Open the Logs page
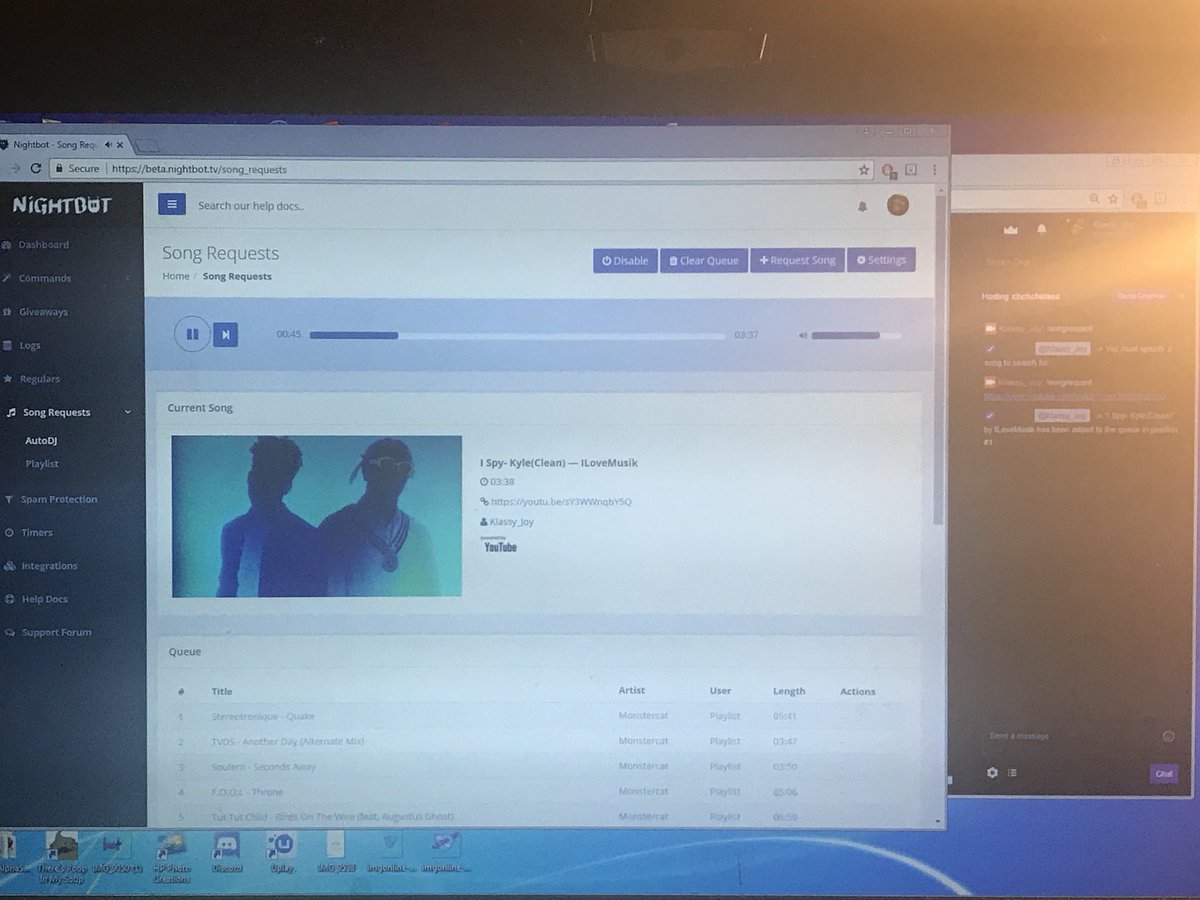This screenshot has height=900, width=1200. point(22,345)
